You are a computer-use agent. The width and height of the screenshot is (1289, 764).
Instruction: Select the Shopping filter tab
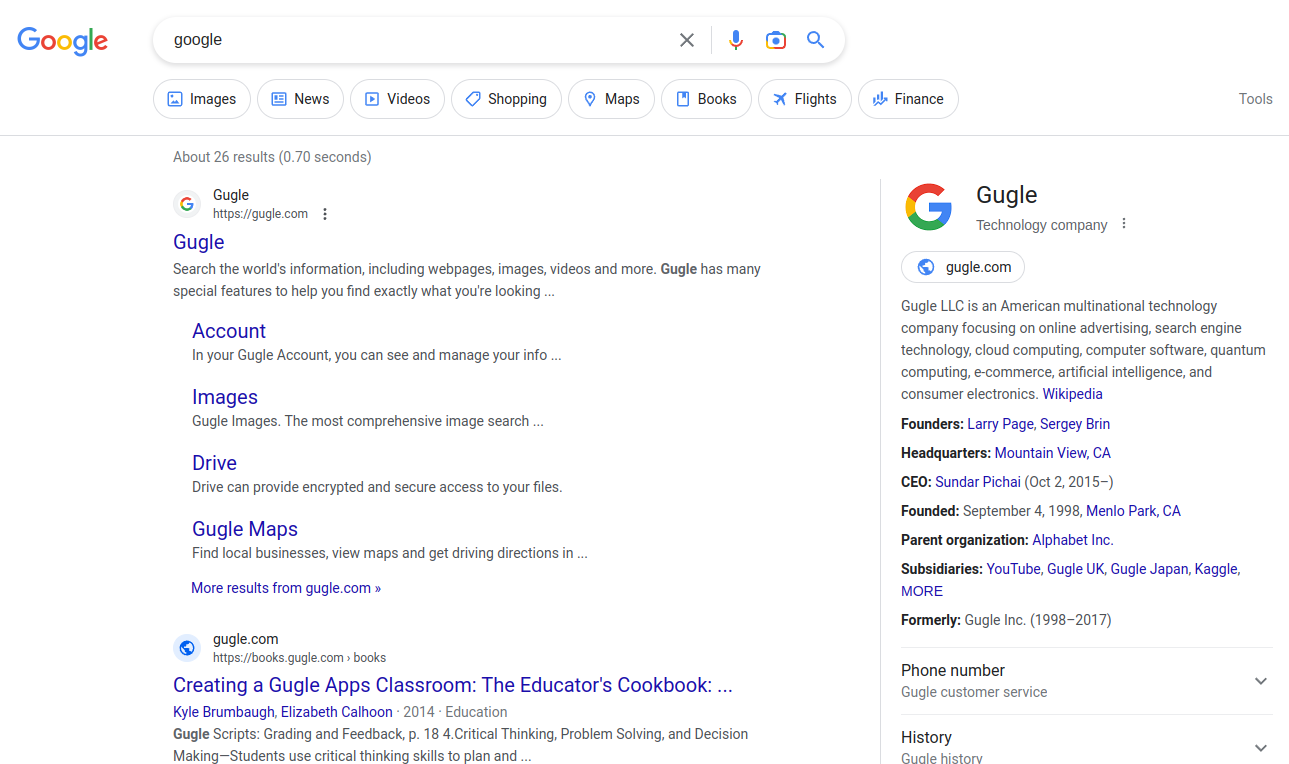point(506,99)
